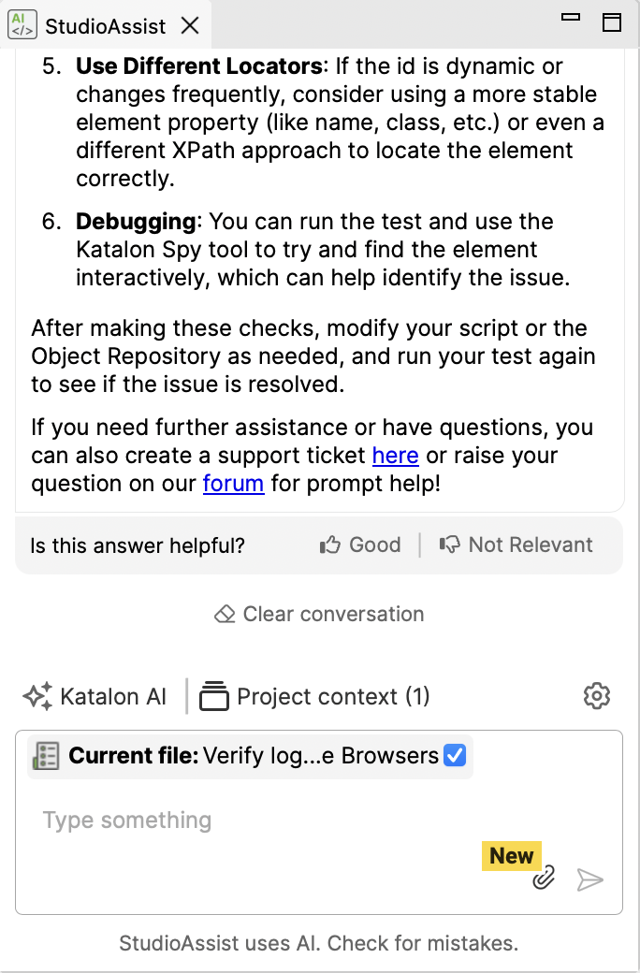Close the StudioAssist tab
640x973 pixels.
tap(189, 26)
